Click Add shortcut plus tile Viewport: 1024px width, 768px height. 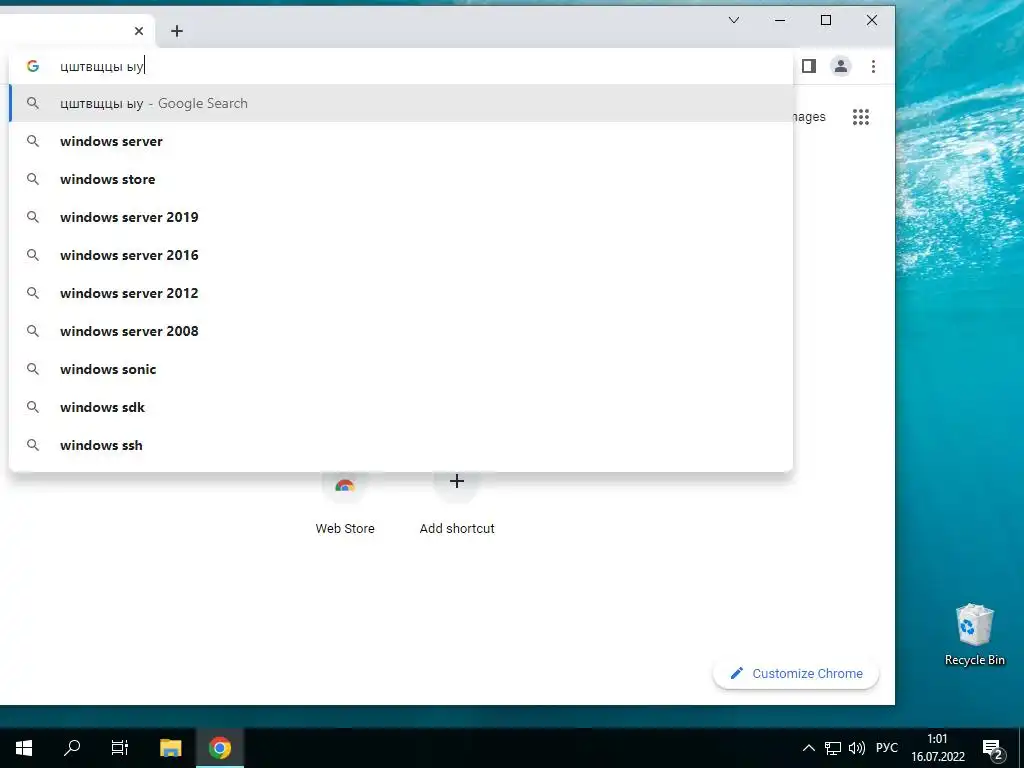point(456,504)
